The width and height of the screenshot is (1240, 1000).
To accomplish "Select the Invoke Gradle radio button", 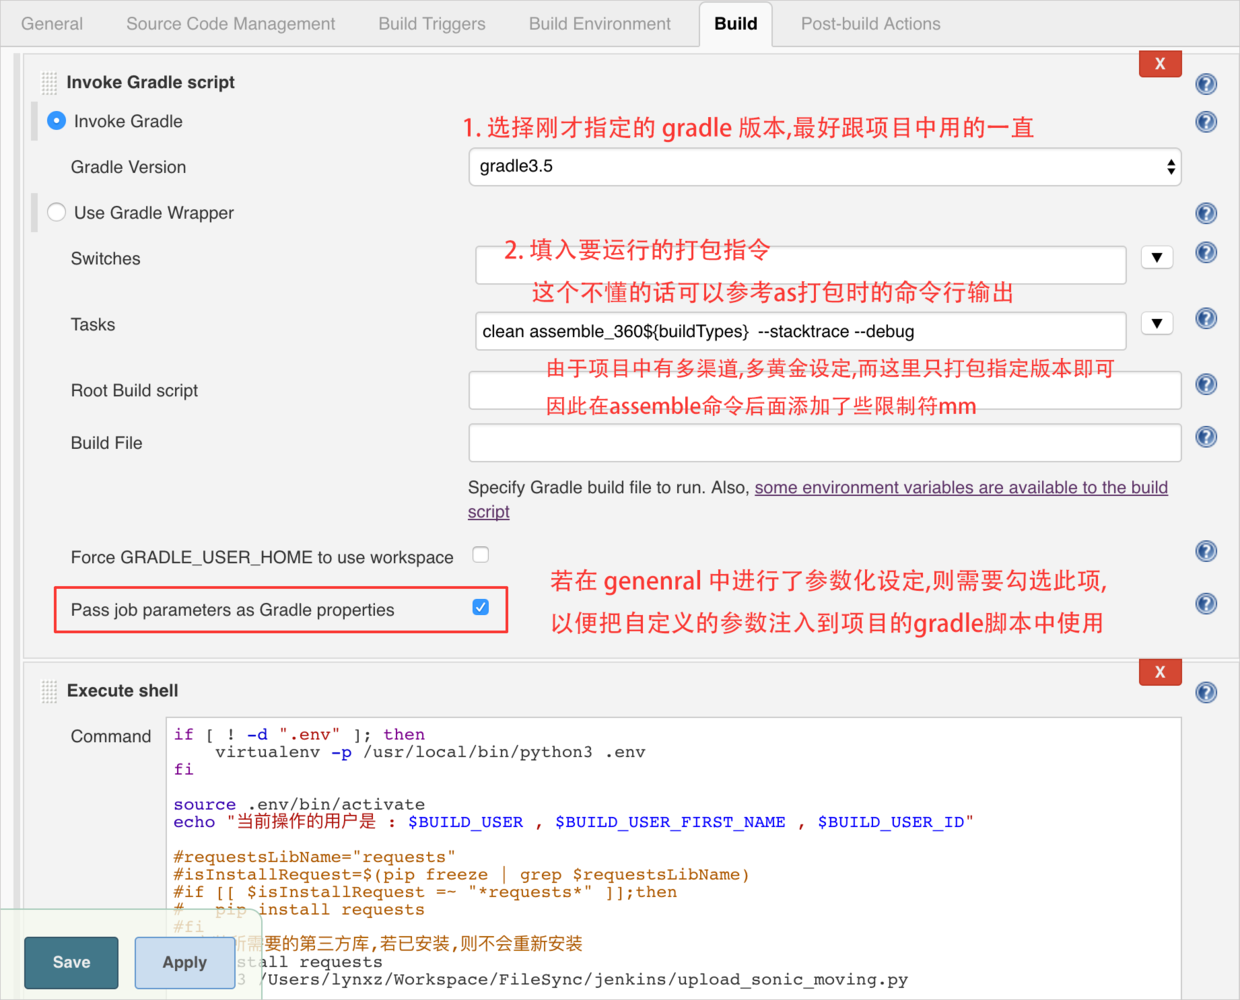I will pyautogui.click(x=57, y=121).
